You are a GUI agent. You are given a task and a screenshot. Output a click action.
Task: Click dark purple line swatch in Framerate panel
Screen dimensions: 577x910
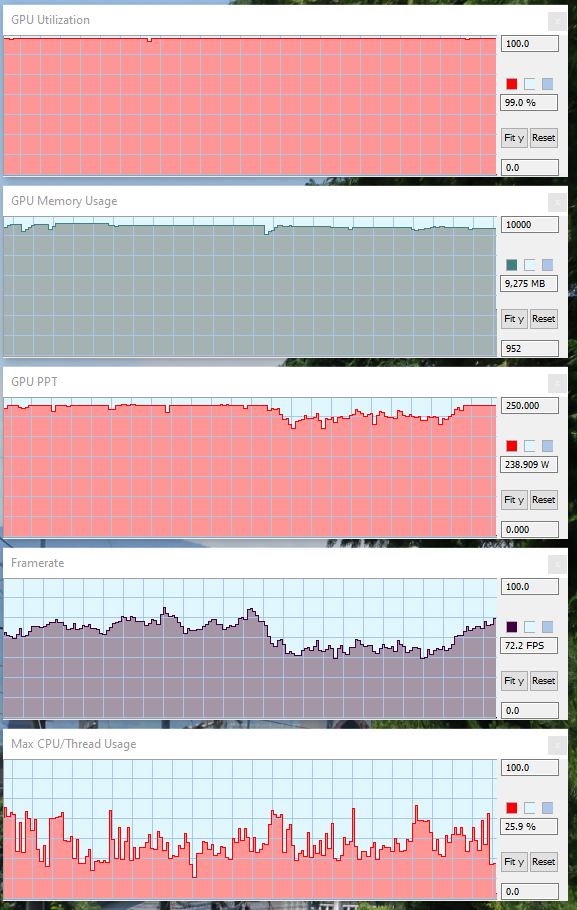tap(511, 627)
